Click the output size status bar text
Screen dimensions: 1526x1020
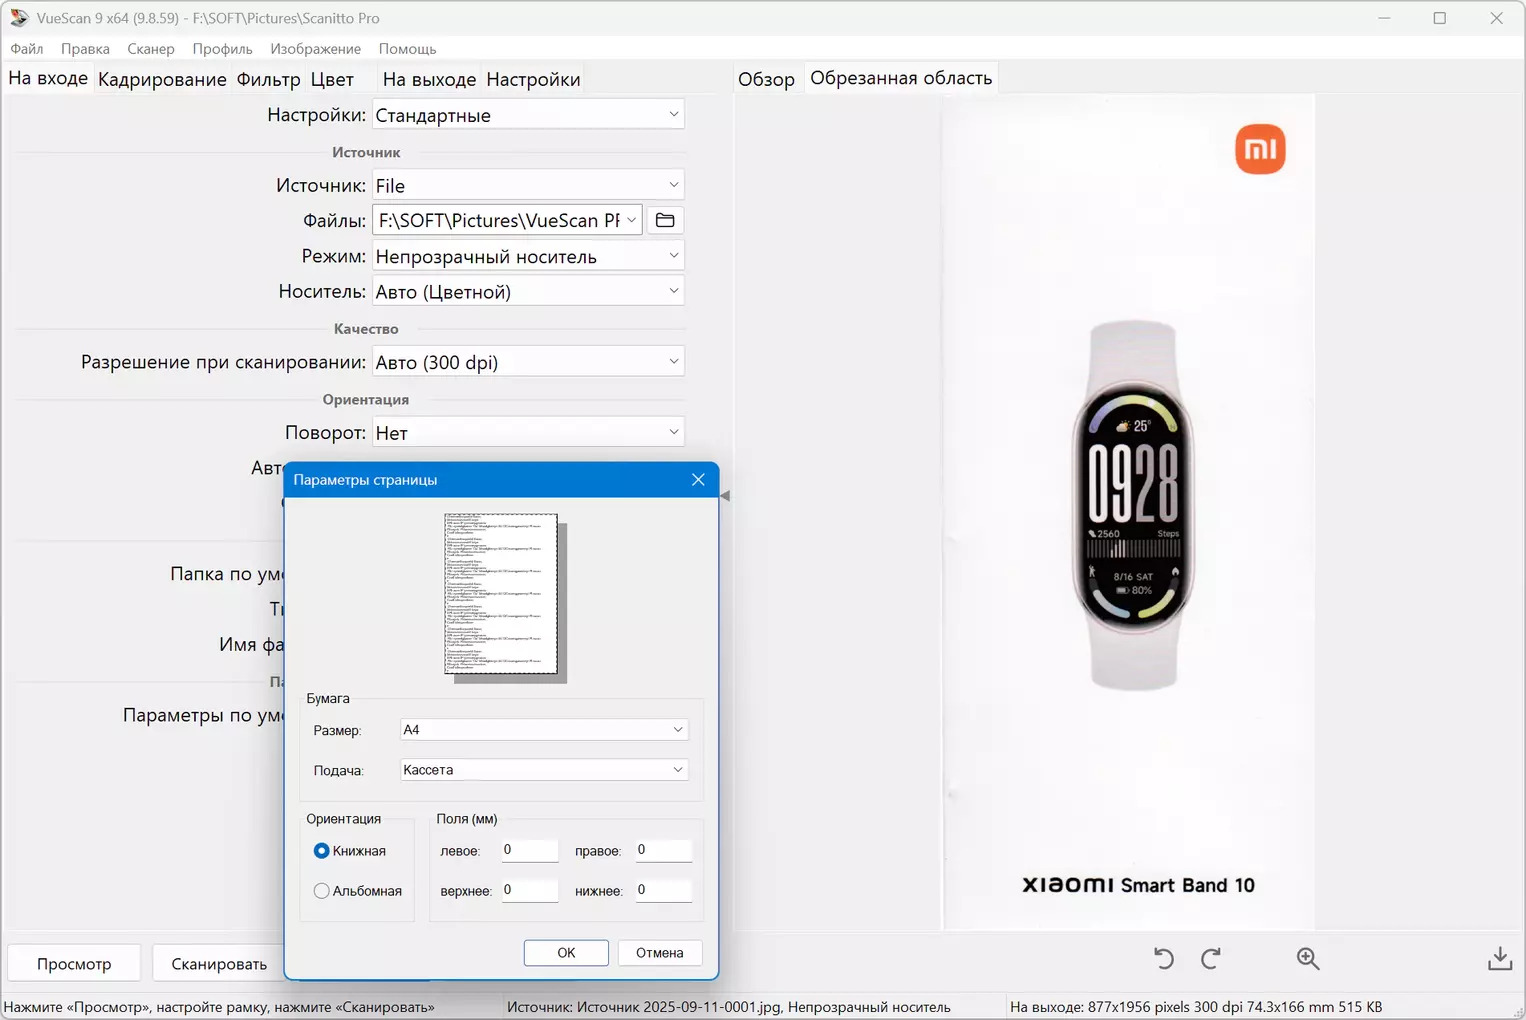click(1196, 1007)
